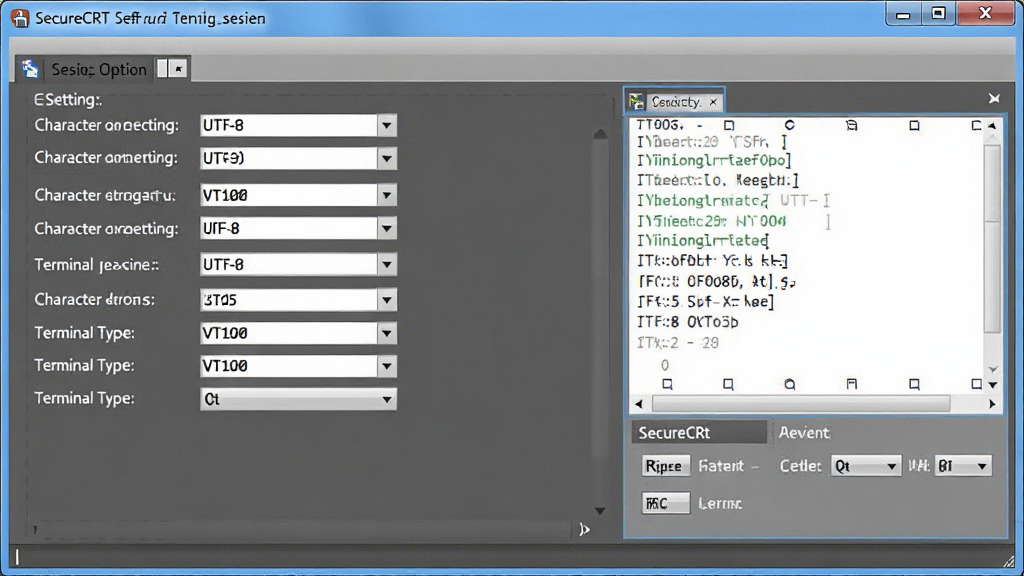
Task: Select the list row starting "IFt:5 Spf-X"
Action: [705, 302]
